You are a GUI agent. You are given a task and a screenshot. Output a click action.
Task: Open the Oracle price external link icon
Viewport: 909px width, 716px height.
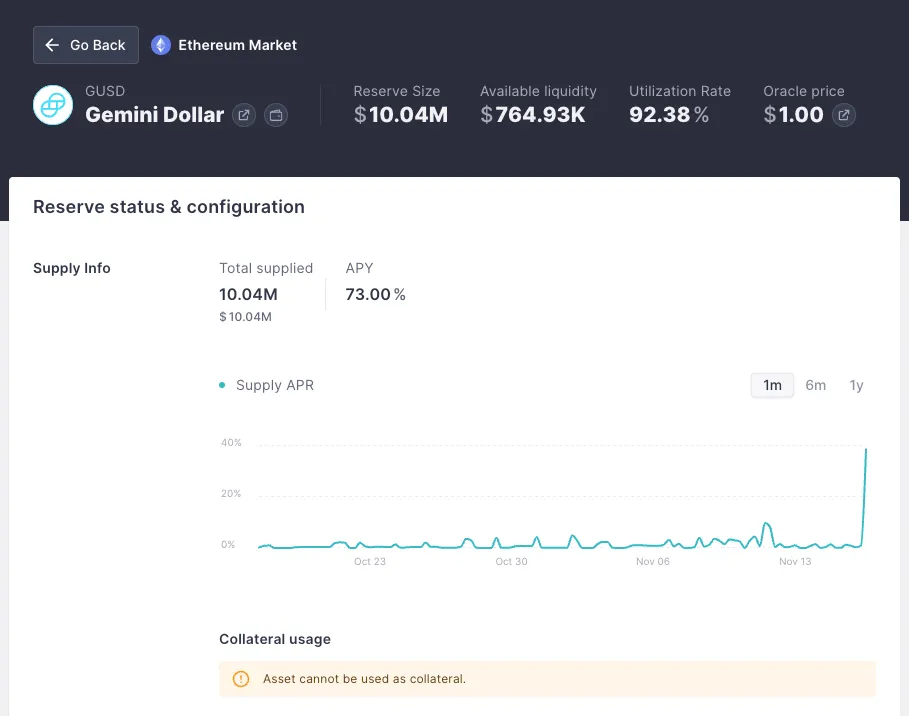point(844,115)
